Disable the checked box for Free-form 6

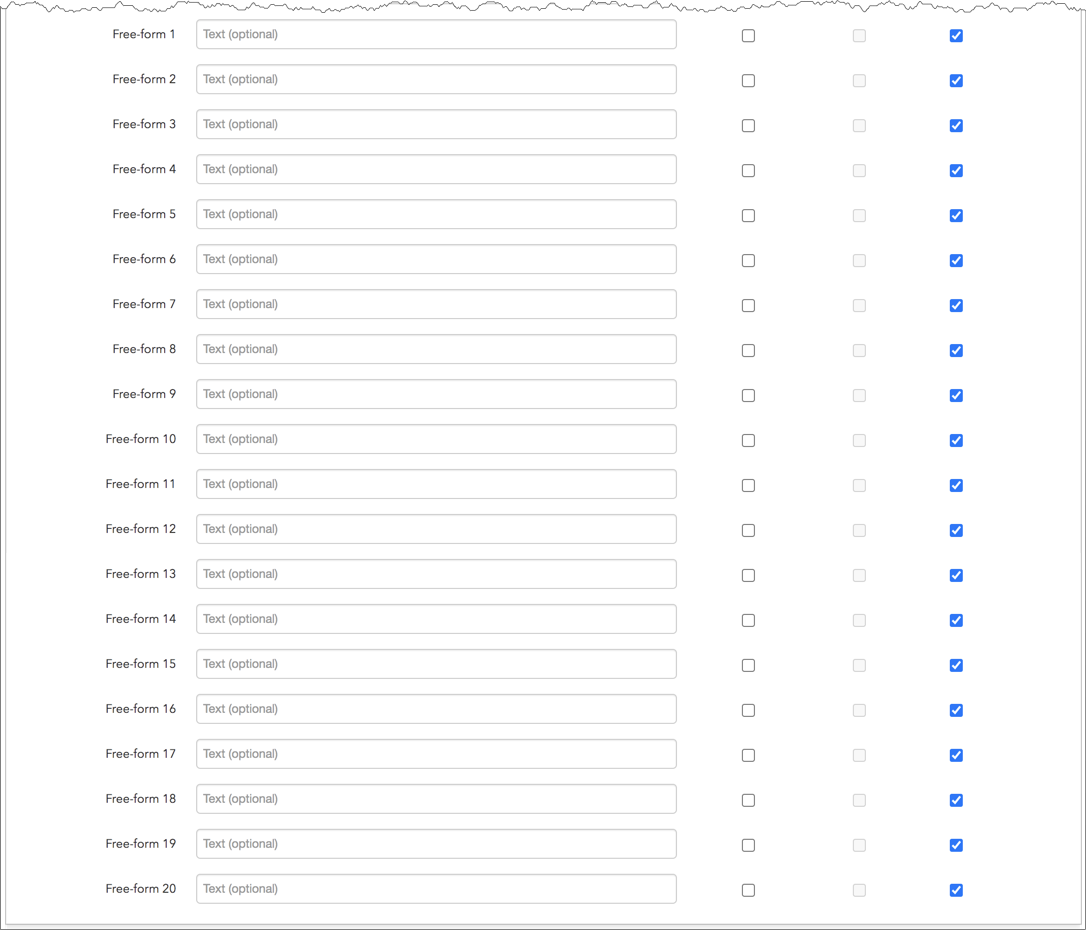point(956,261)
